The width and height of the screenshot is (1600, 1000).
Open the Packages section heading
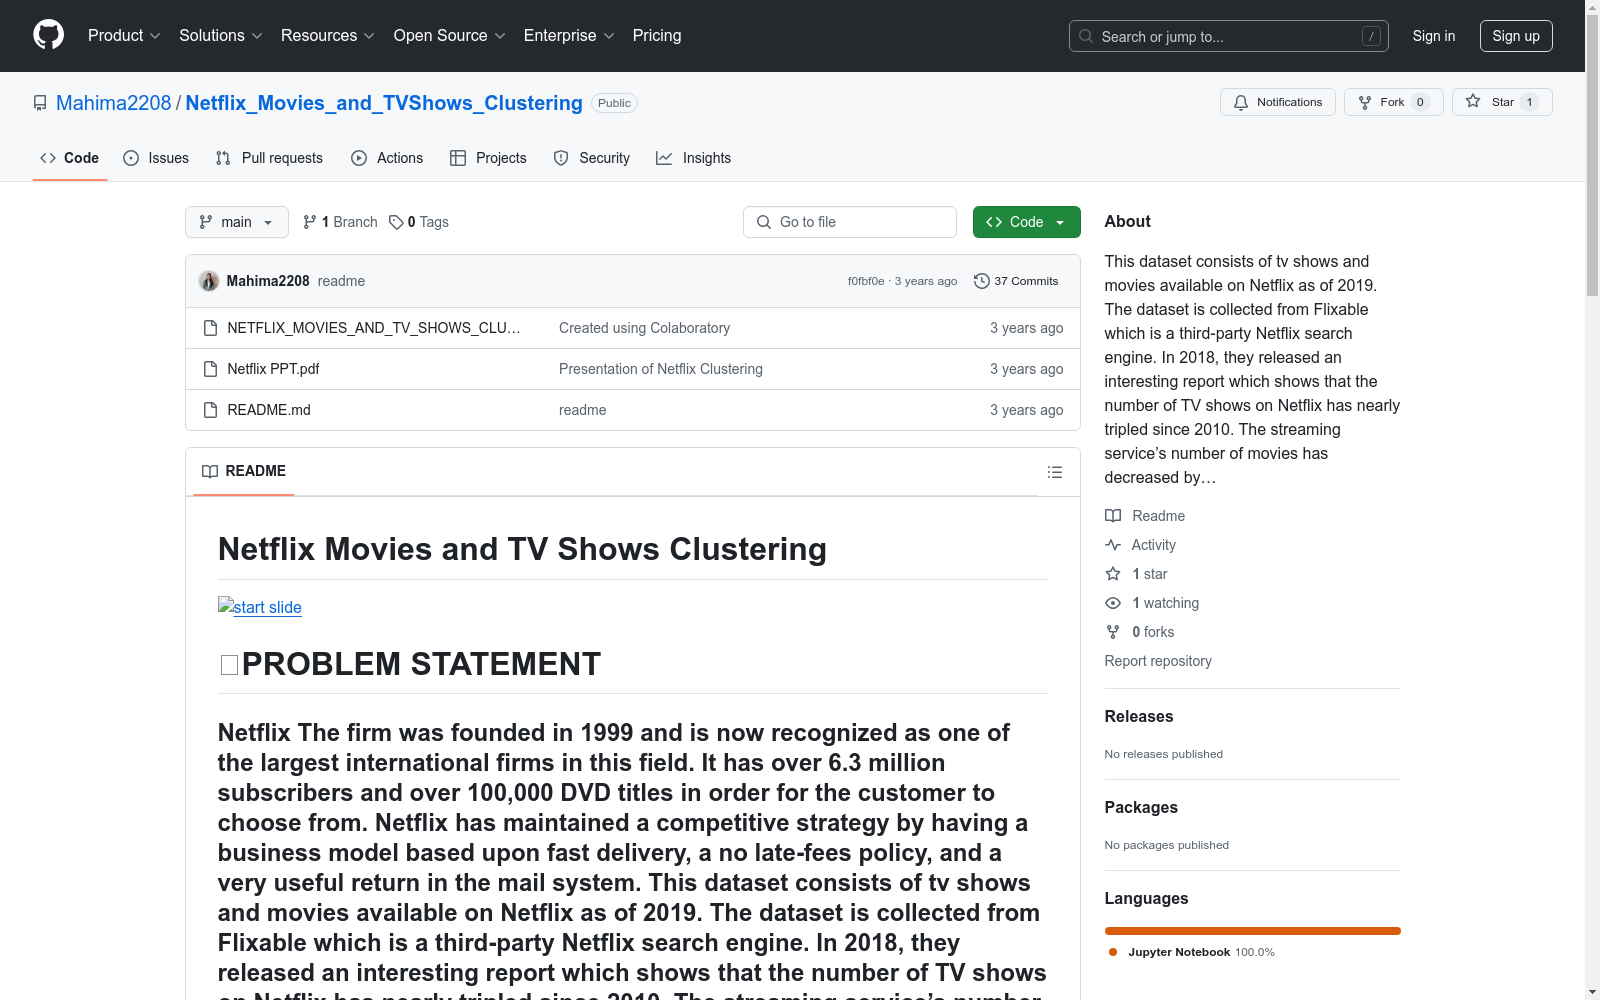click(1141, 807)
